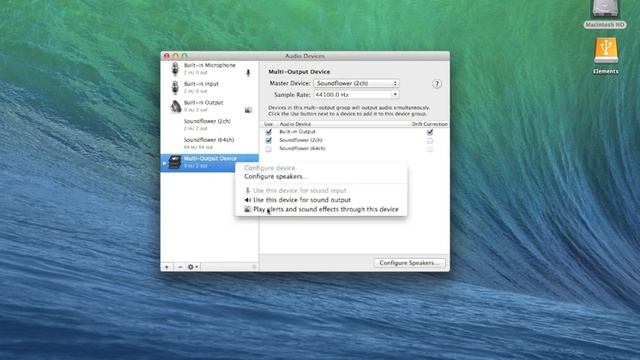Add a new audio device with plus
Viewport: 640px width, 360px height.
pos(167,267)
